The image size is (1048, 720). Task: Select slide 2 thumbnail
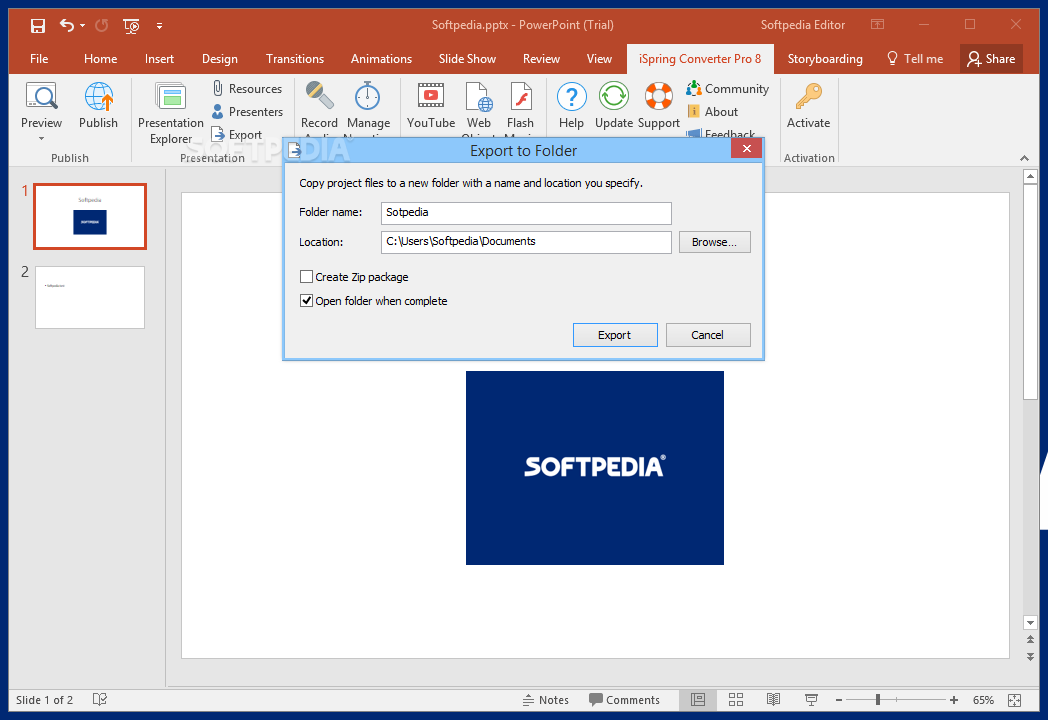[x=90, y=297]
